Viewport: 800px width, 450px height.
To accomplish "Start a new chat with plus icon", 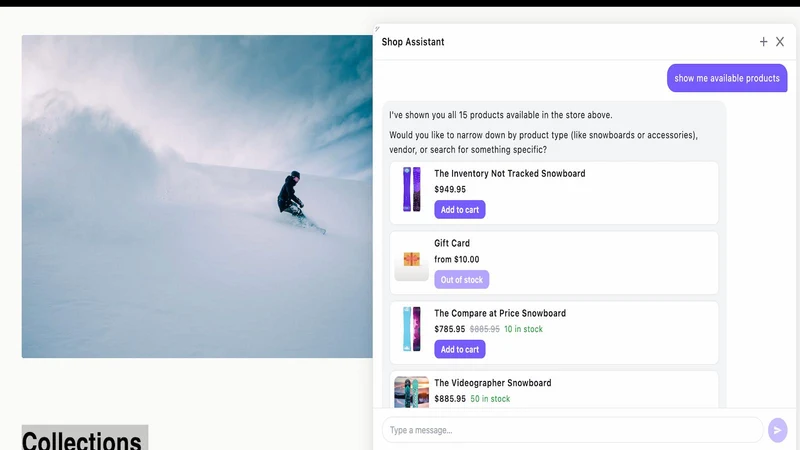I will click(x=763, y=42).
